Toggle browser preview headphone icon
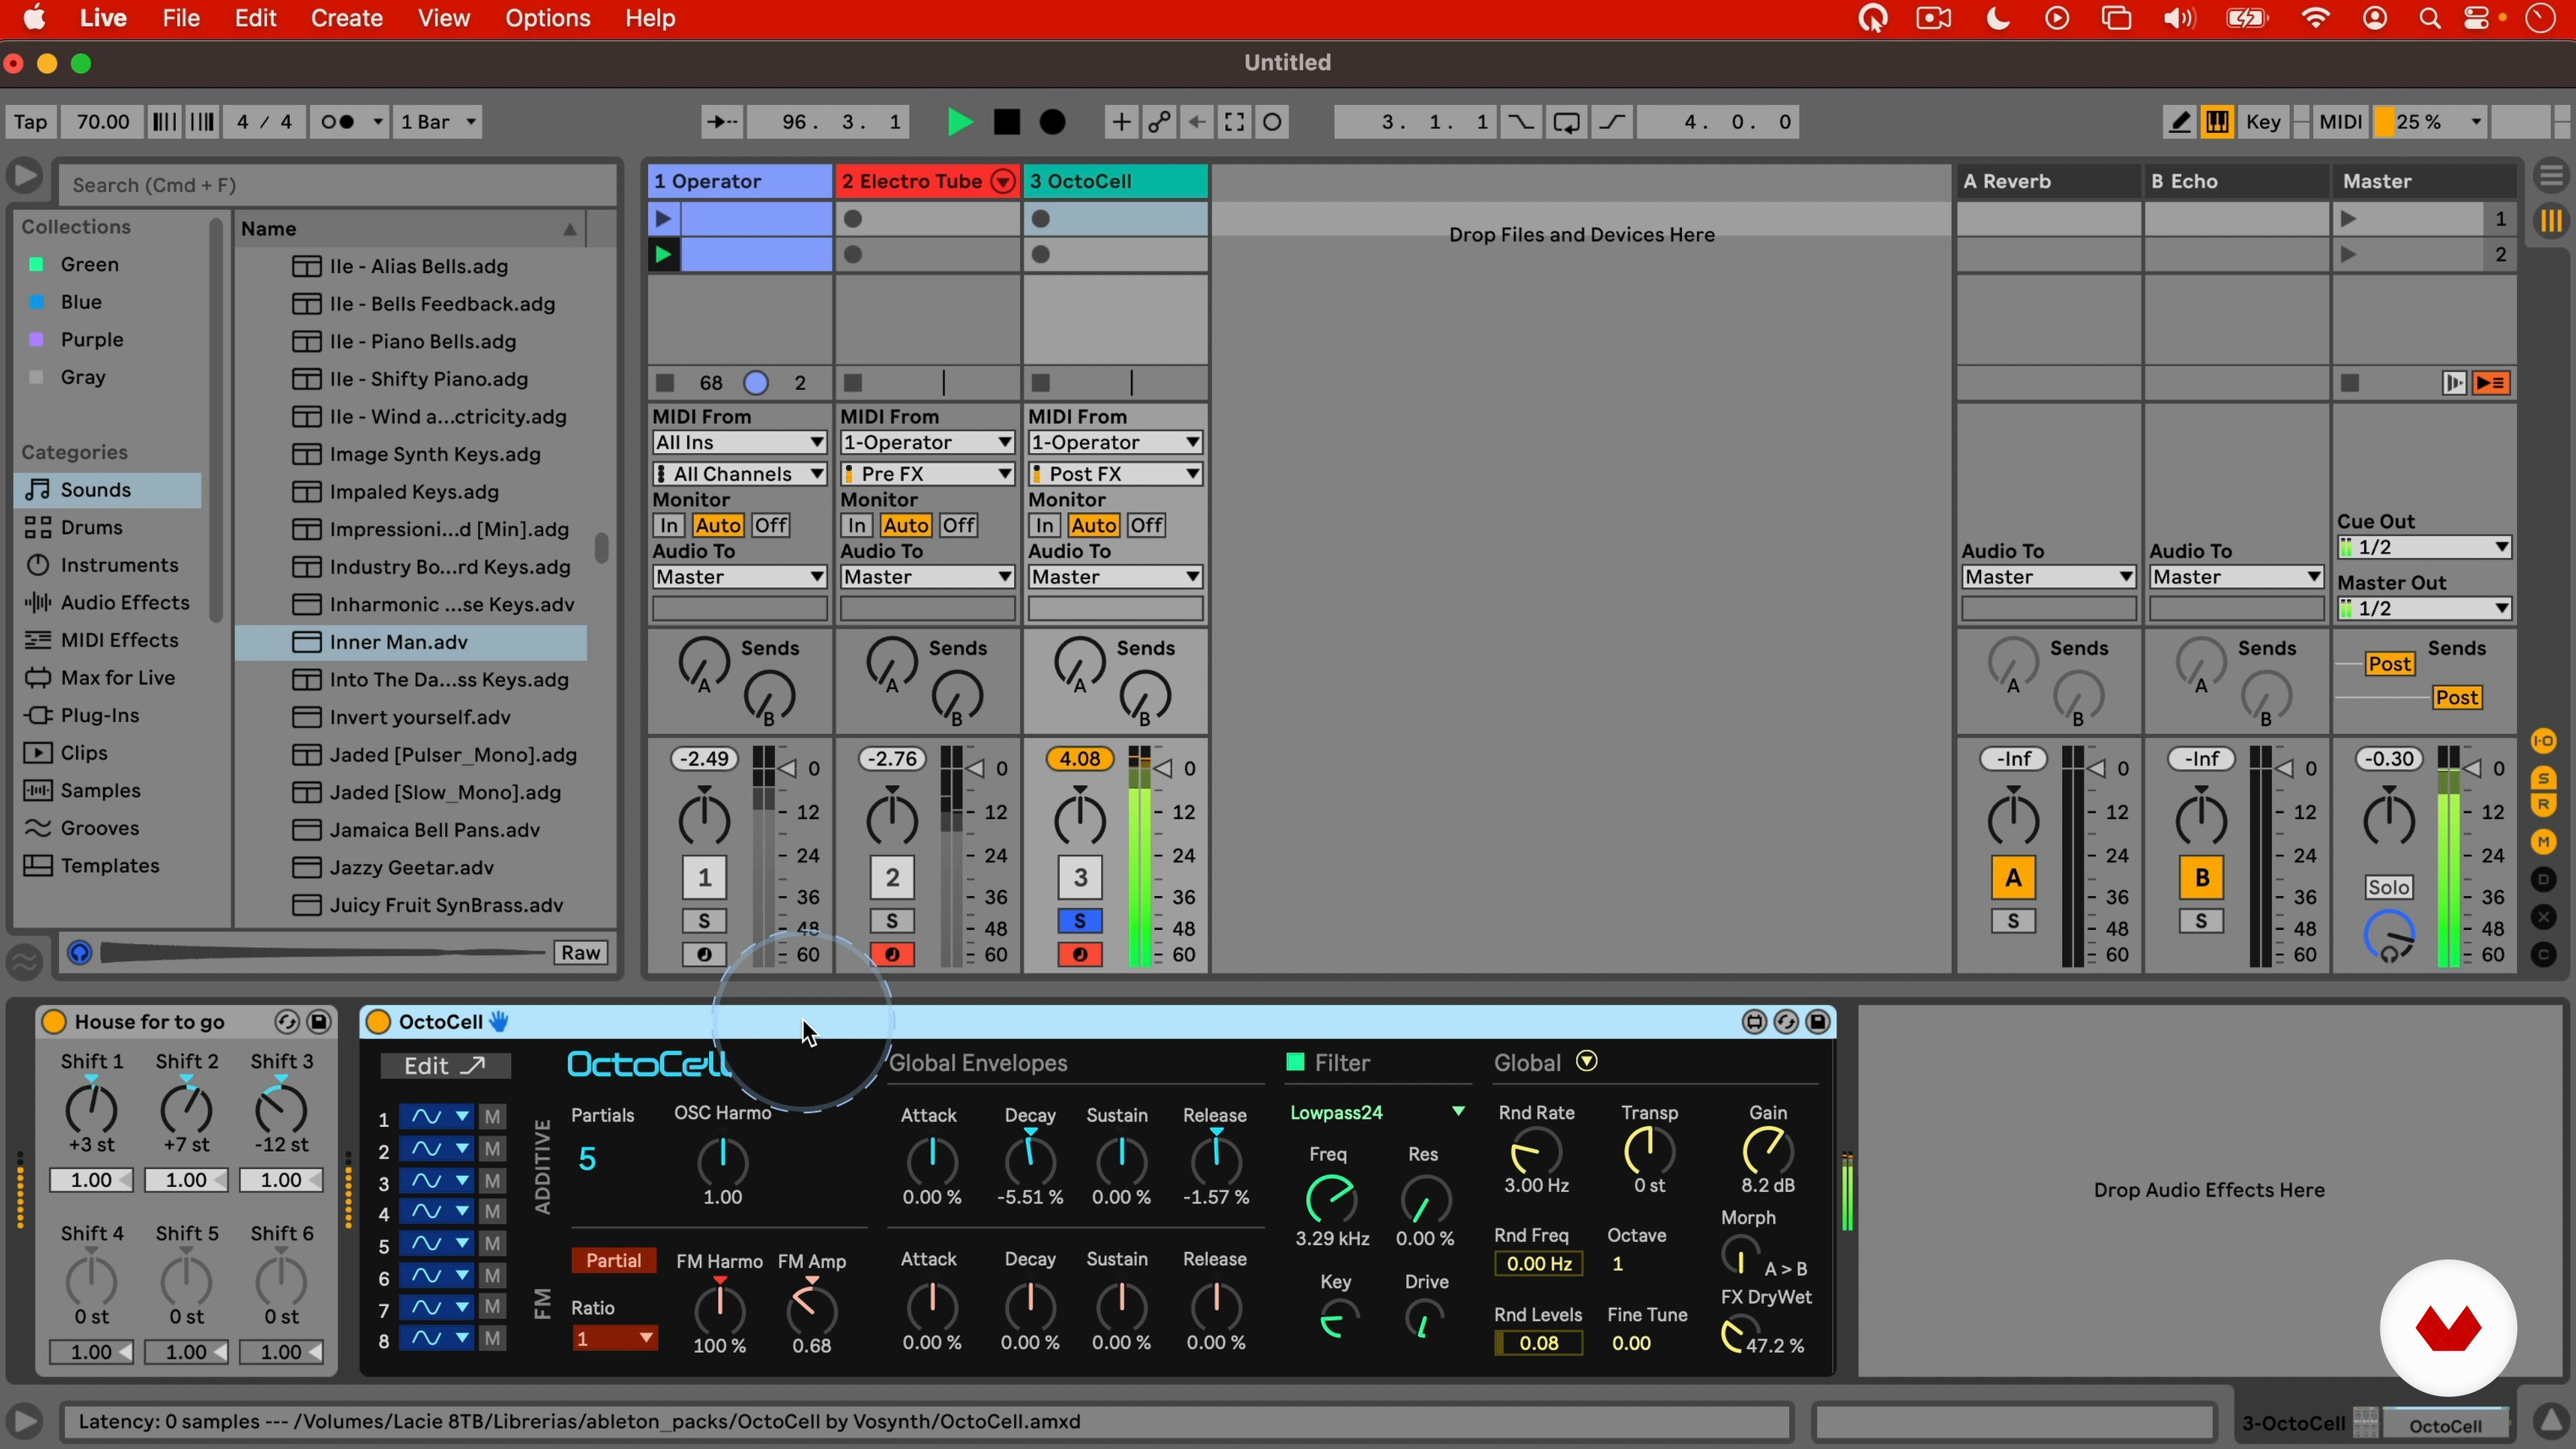Screen dimensions: 2576x1449 pos(79,953)
